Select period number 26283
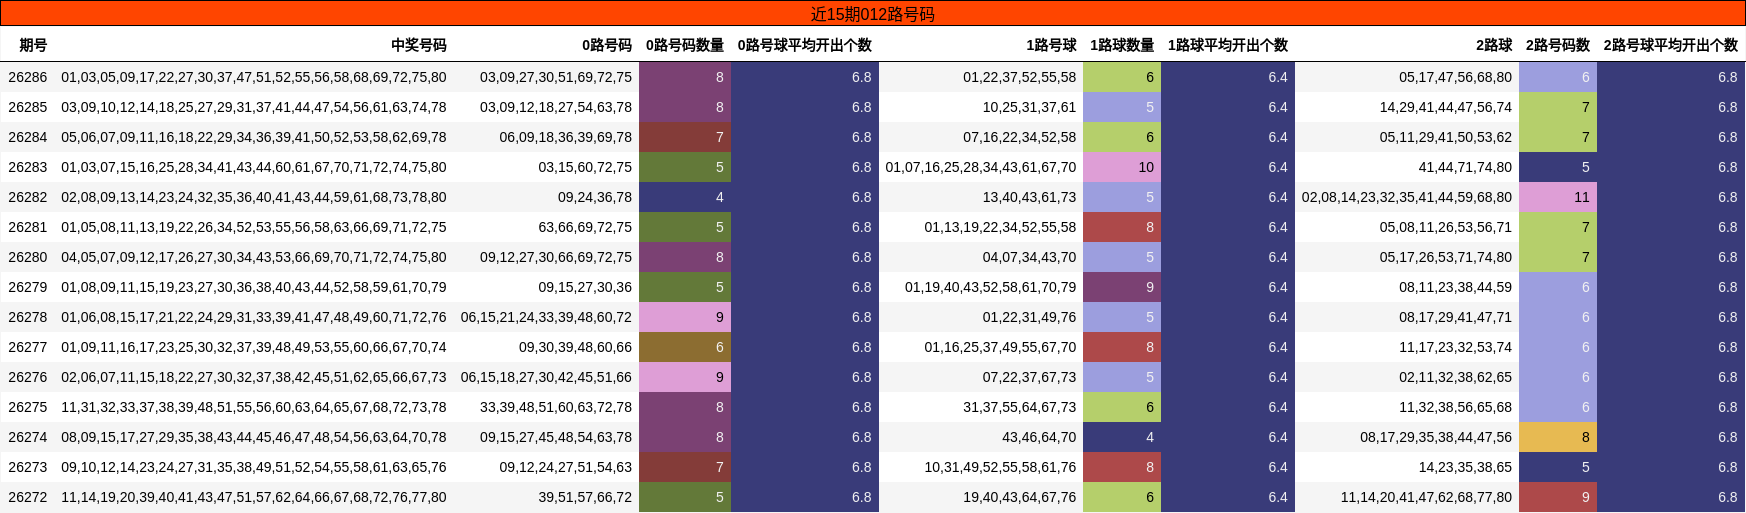 point(28,167)
